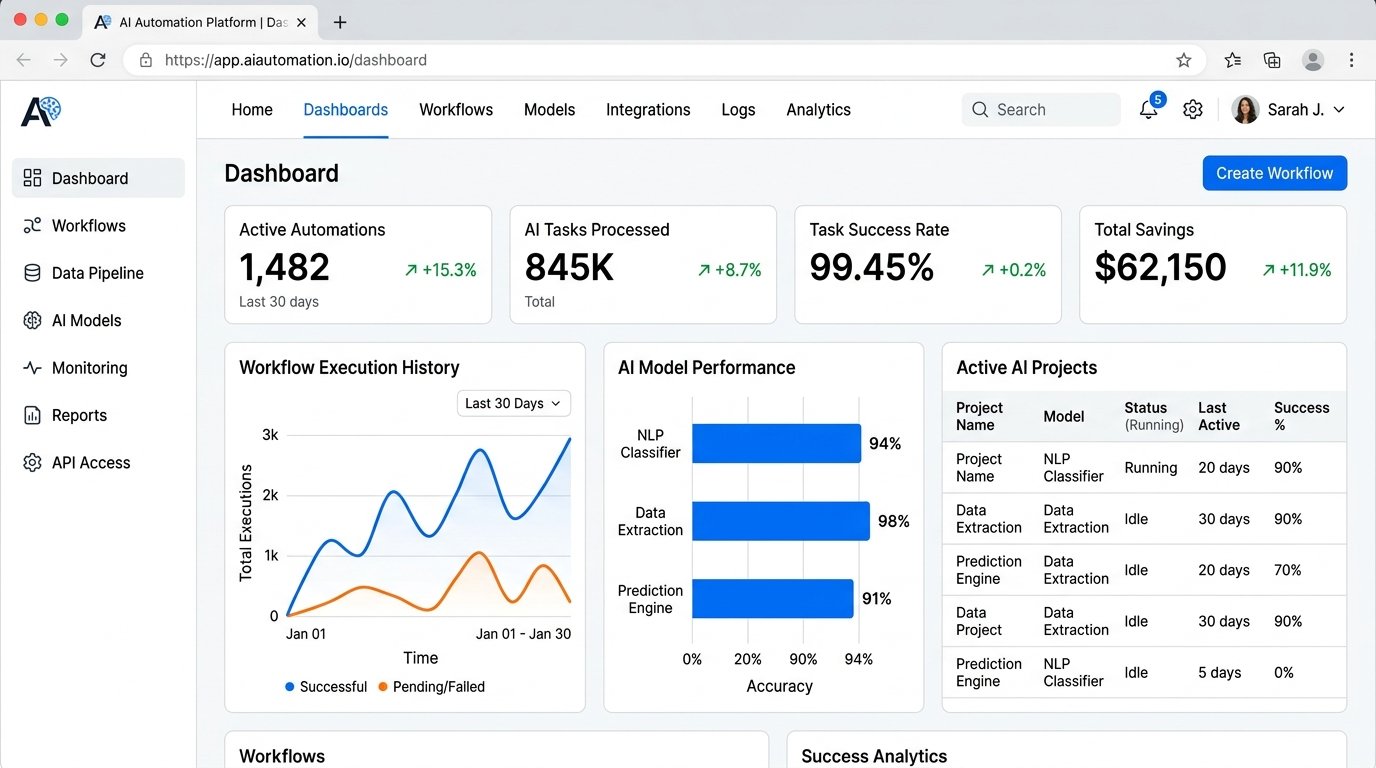Open the browser tab groups icon

click(1272, 60)
